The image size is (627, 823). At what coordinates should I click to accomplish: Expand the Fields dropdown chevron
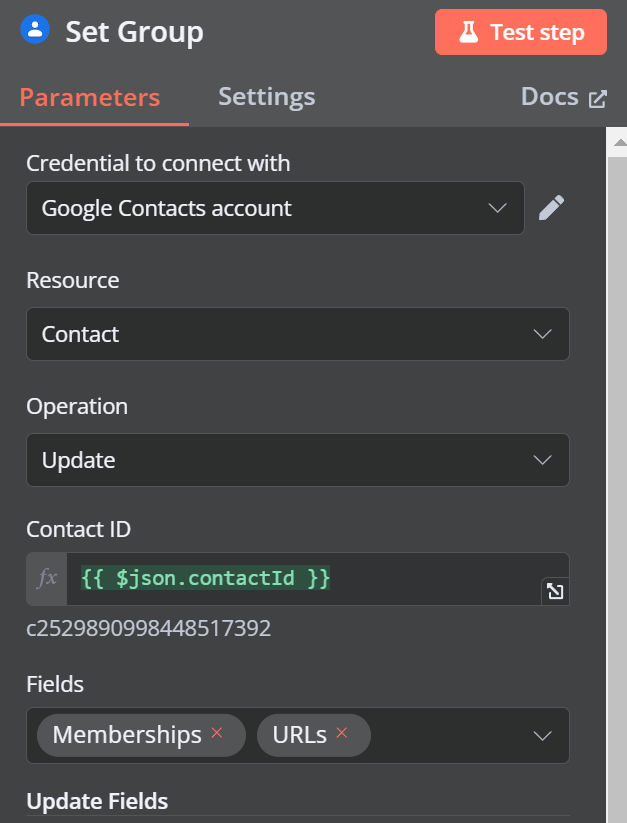[x=542, y=735]
